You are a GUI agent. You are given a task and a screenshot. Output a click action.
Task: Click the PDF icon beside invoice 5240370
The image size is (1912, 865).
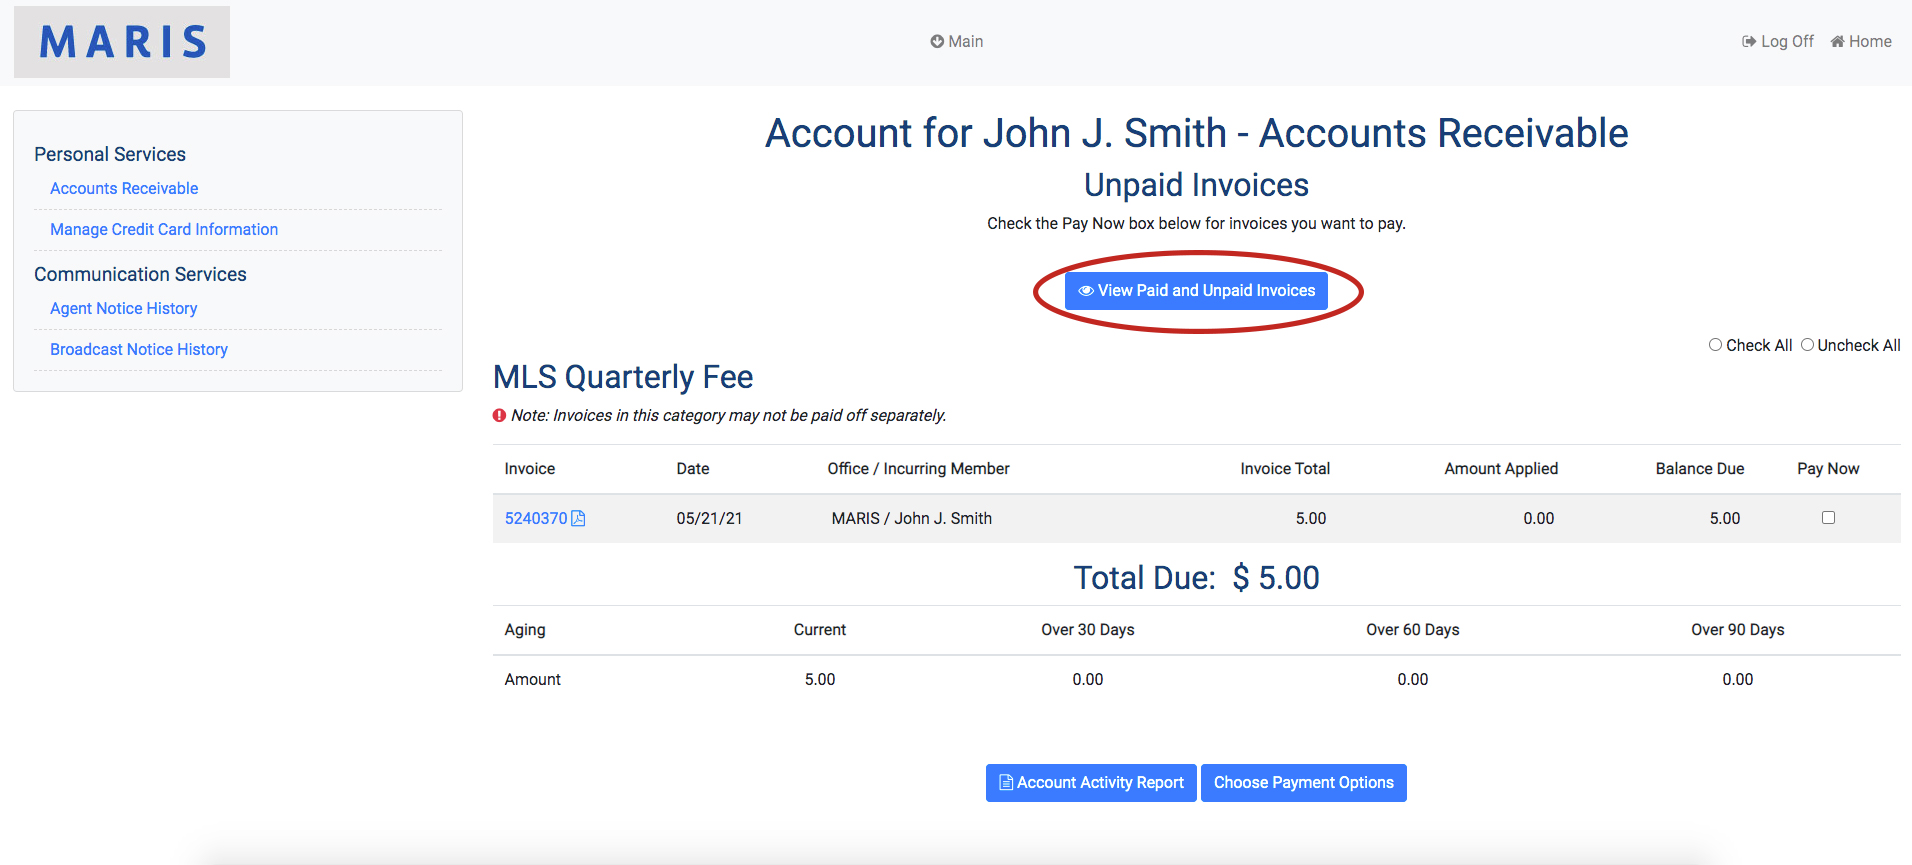pos(578,518)
